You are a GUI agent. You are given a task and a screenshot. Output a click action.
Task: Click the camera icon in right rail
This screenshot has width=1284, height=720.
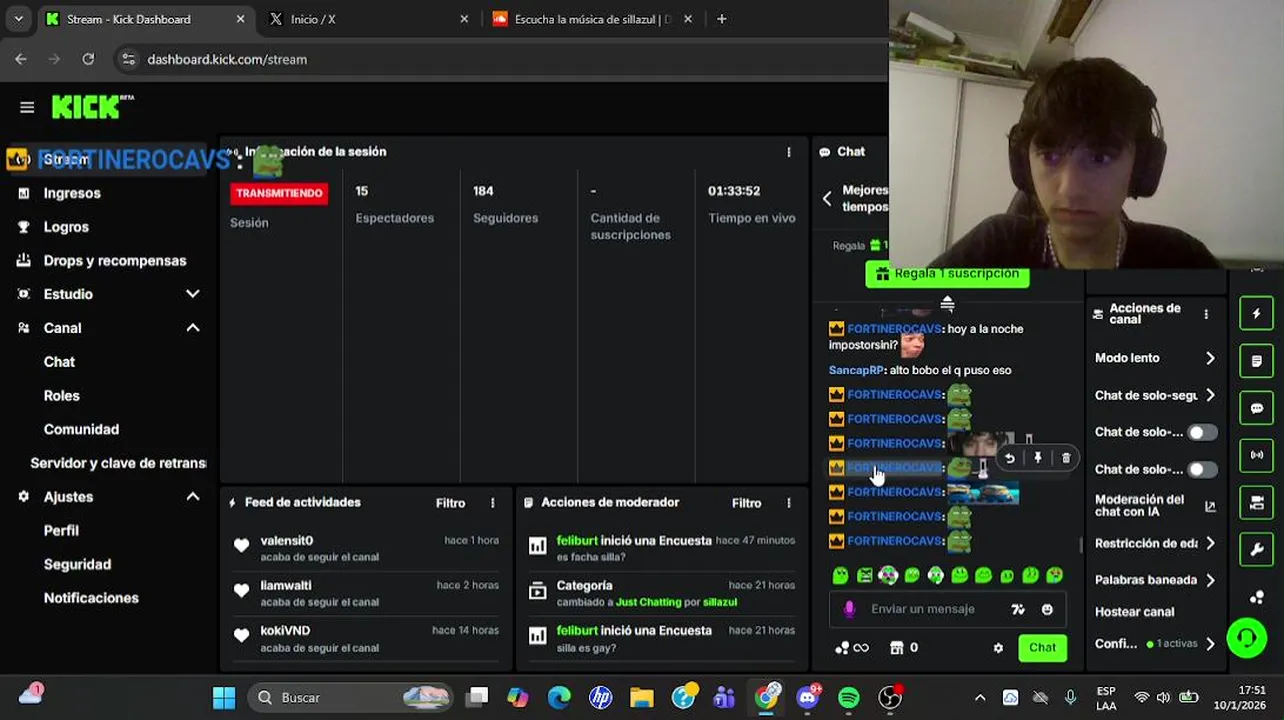[1257, 502]
